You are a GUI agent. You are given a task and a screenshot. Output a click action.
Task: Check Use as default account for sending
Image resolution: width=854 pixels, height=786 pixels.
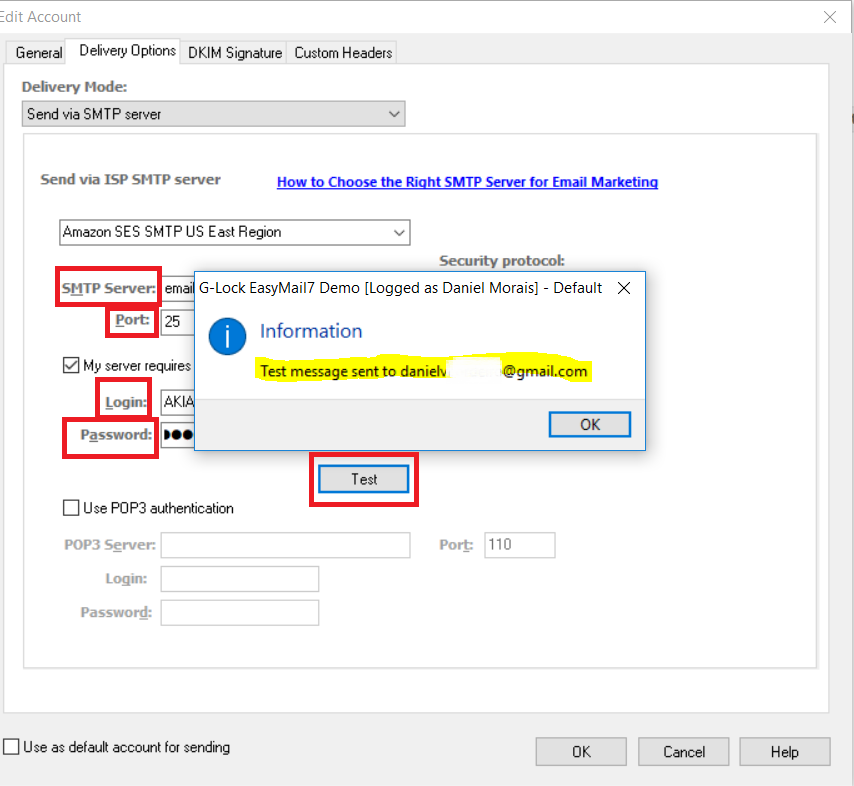11,747
